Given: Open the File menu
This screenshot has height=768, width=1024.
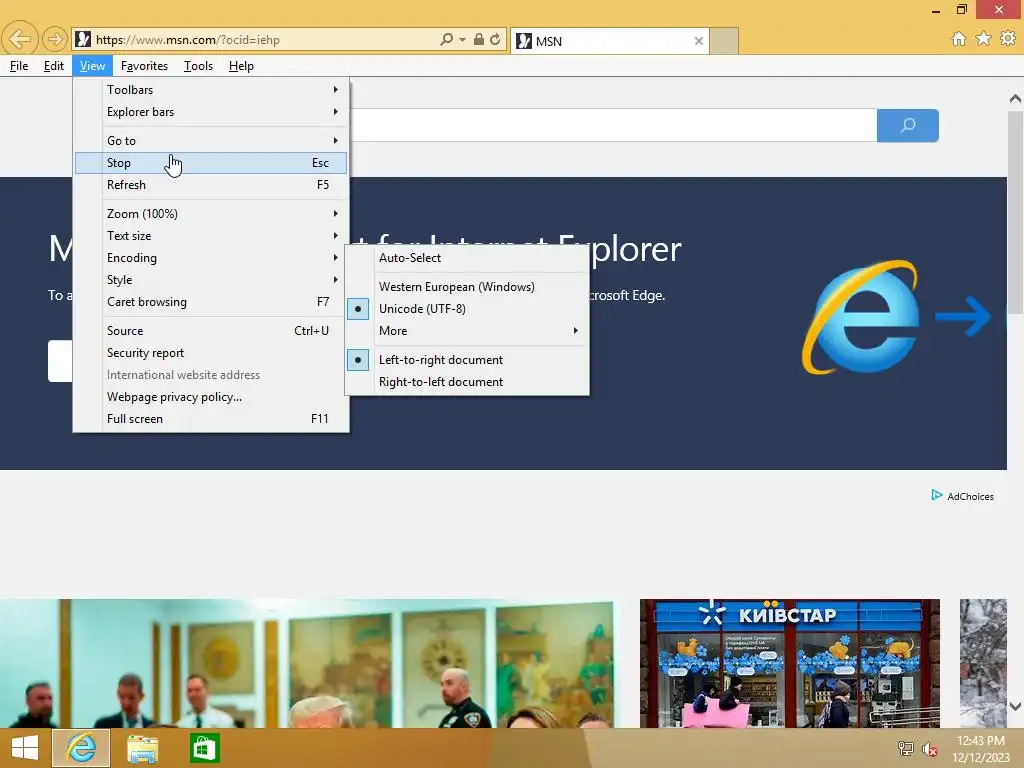Looking at the screenshot, I should [19, 66].
